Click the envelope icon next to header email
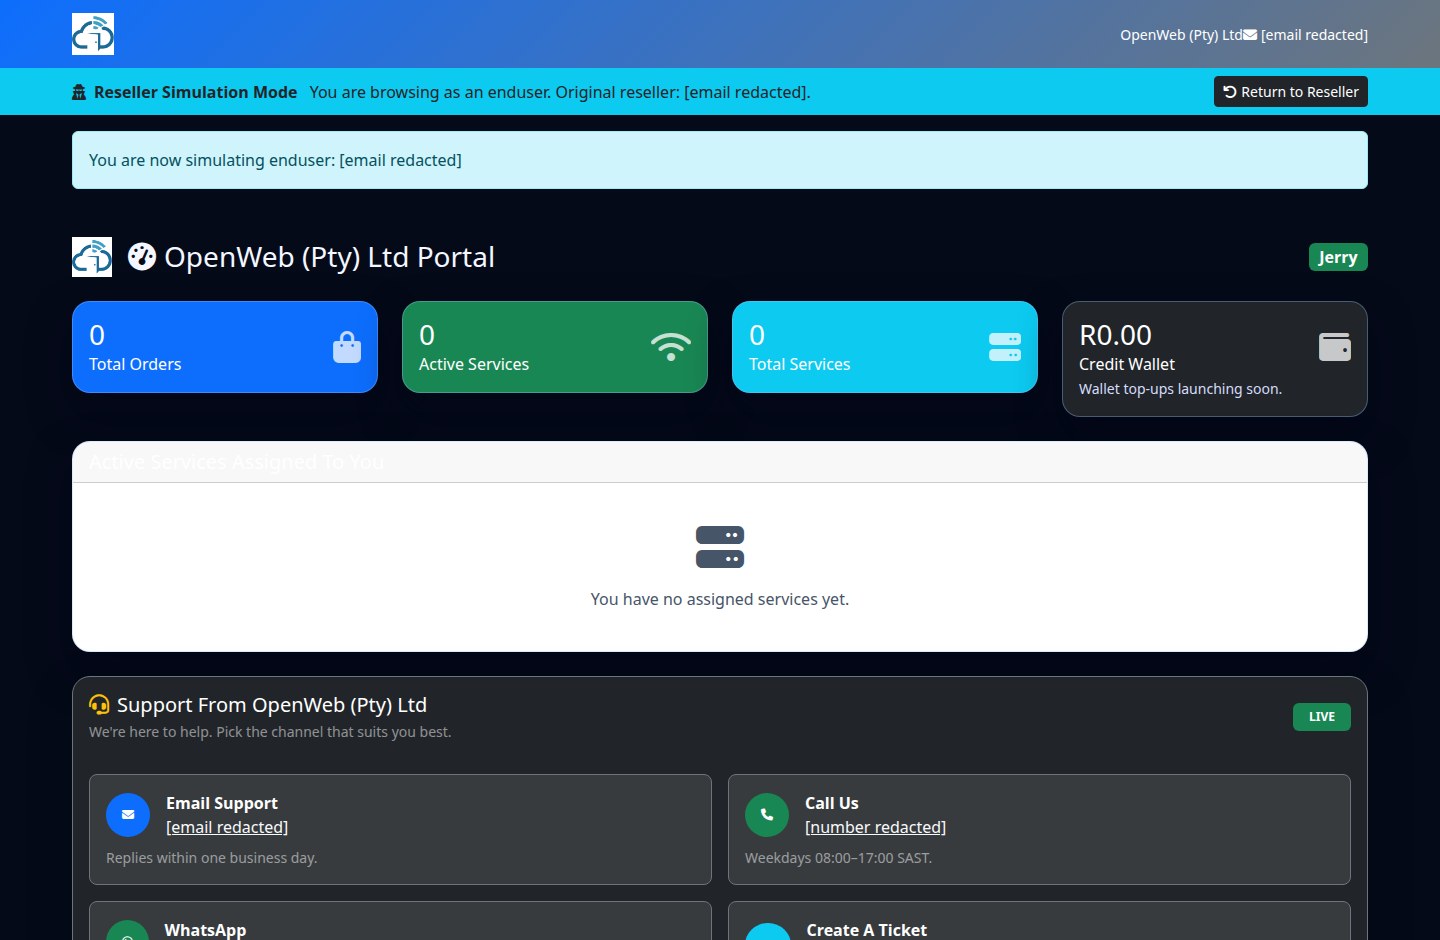This screenshot has height=940, width=1440. 1250,35
